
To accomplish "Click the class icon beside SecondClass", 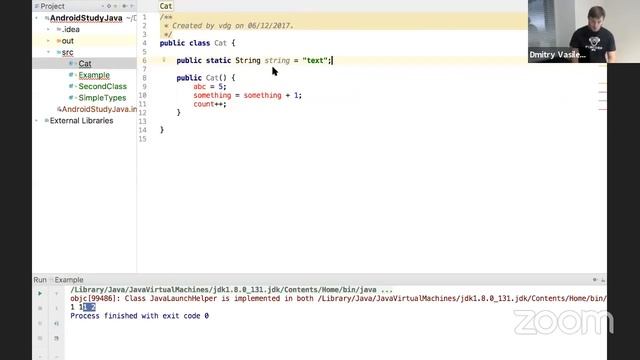I will (71, 86).
